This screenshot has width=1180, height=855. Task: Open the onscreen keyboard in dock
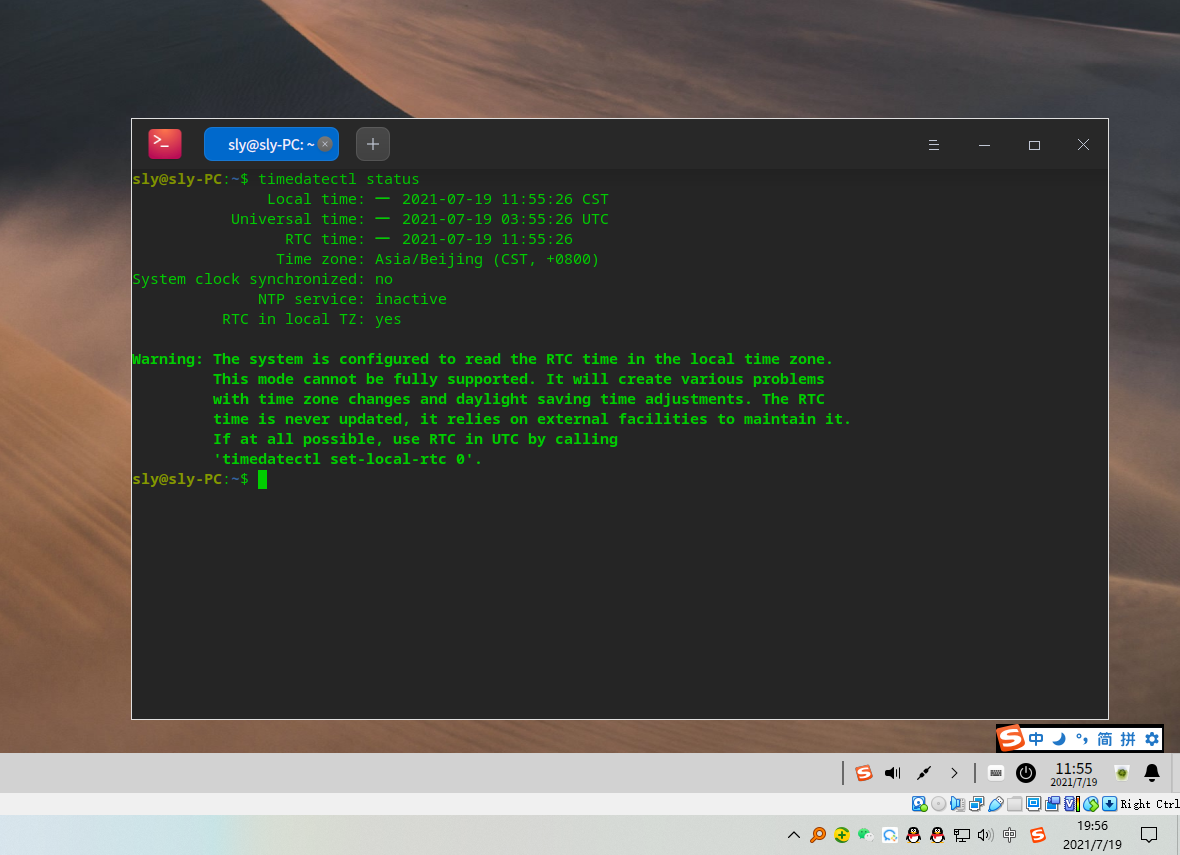click(x=996, y=773)
